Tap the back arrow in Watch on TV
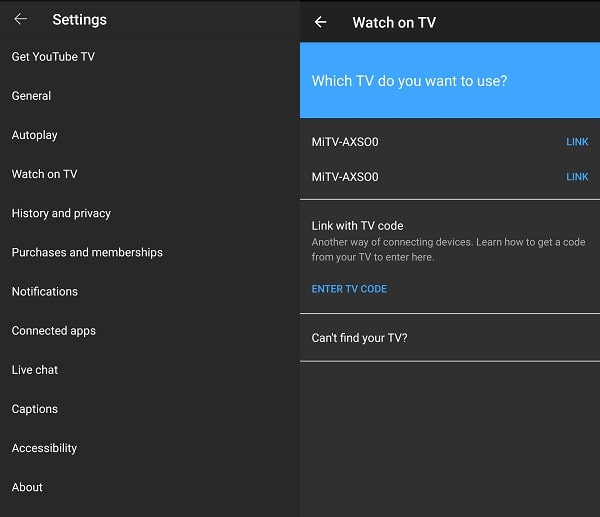The width and height of the screenshot is (600, 517). coord(320,22)
